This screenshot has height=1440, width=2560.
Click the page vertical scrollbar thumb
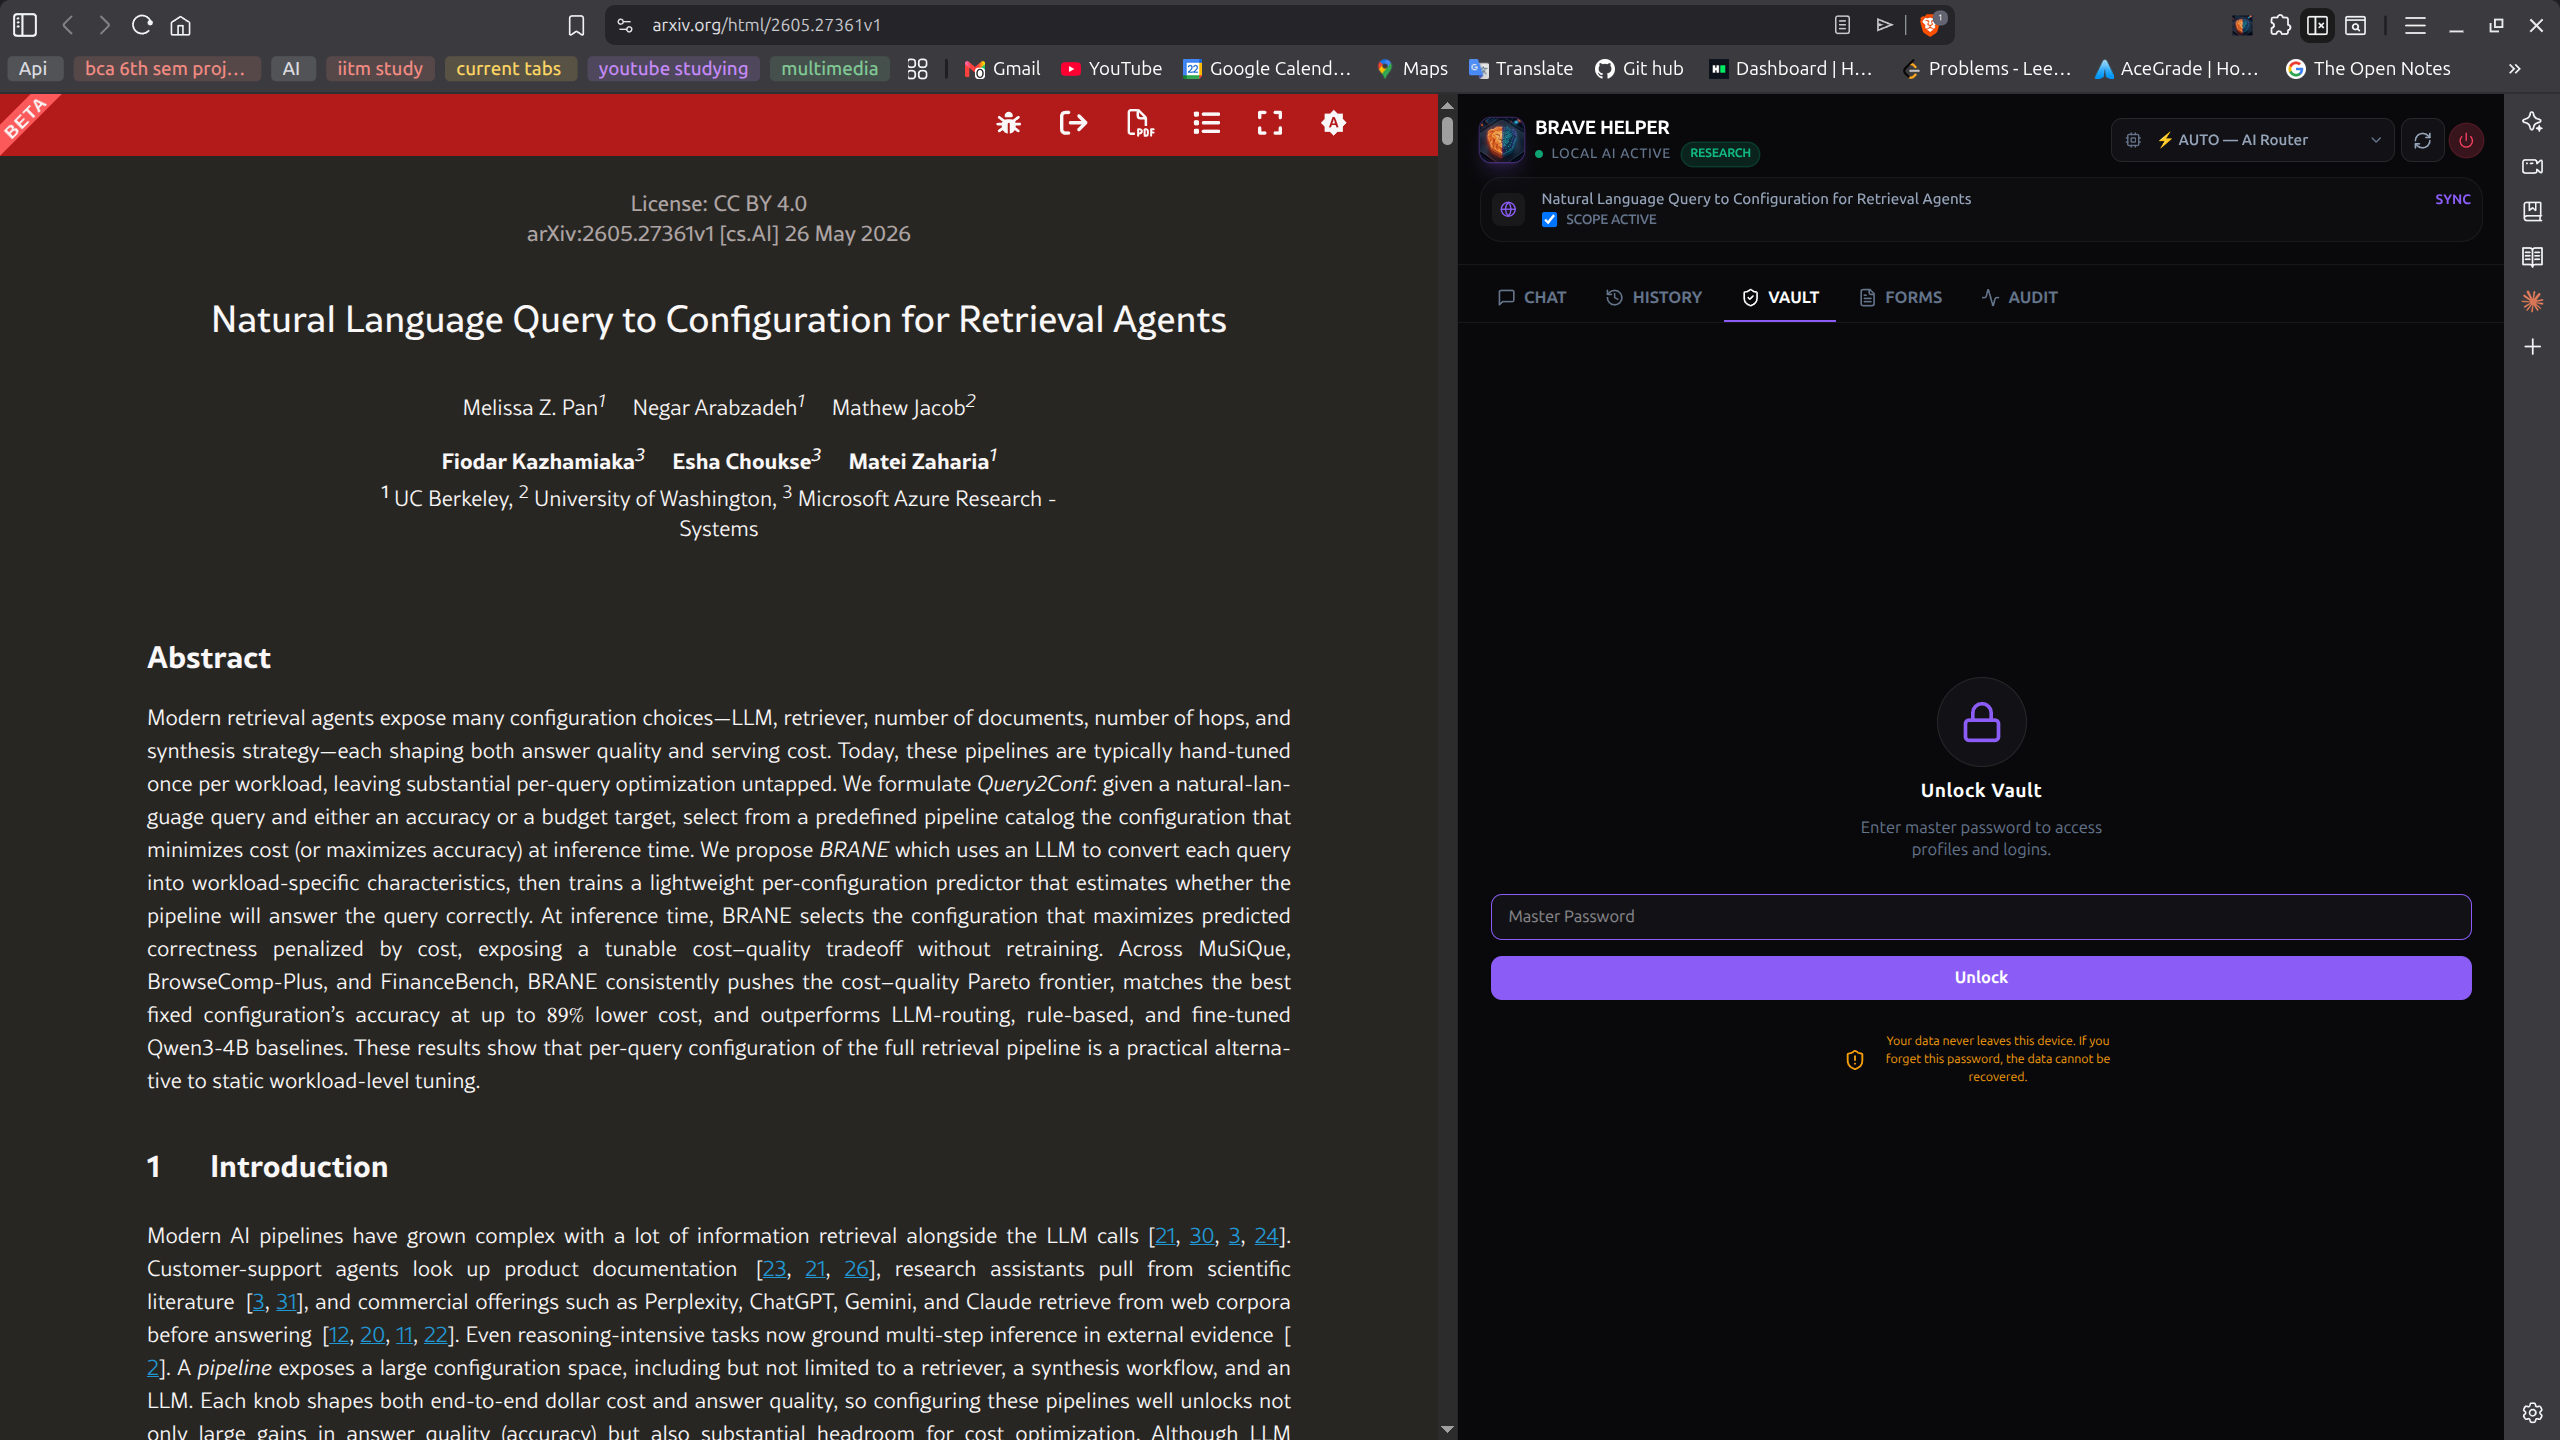click(1447, 132)
